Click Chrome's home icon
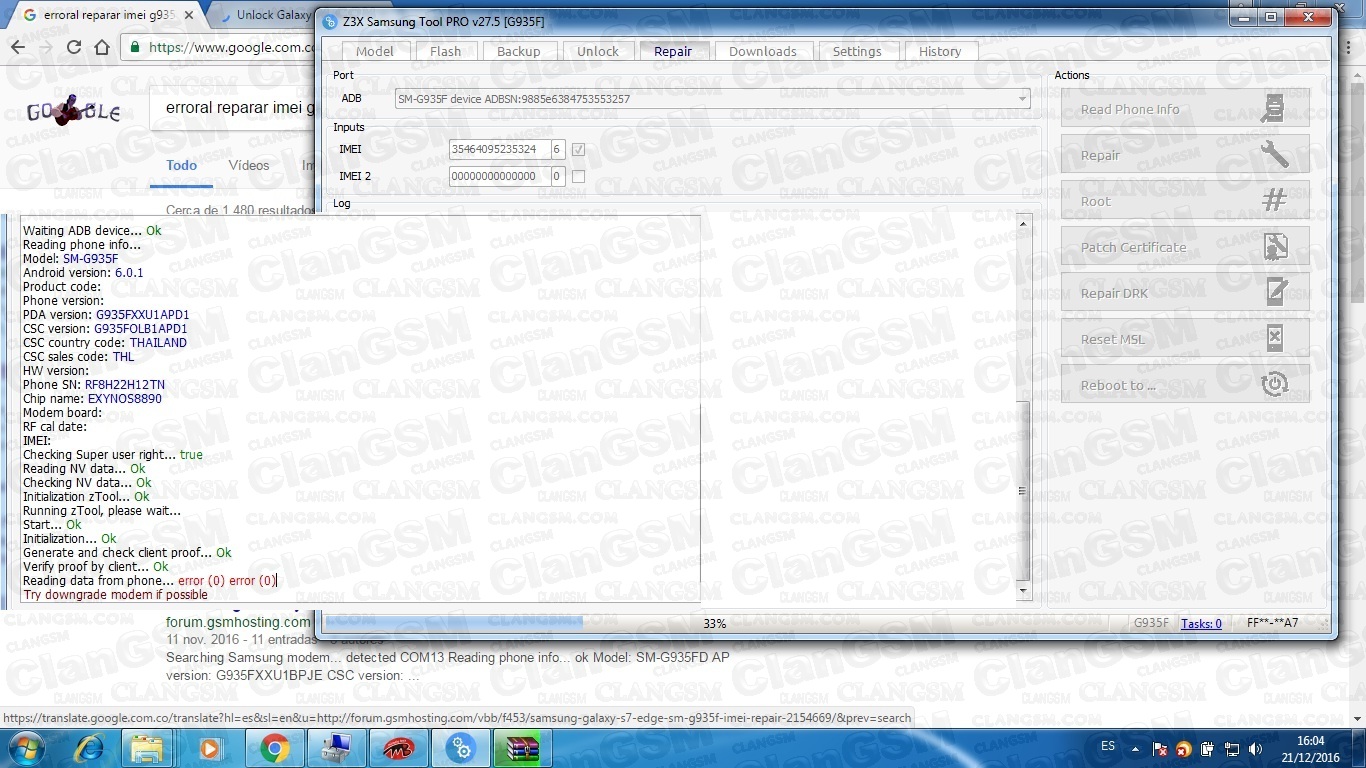Screen dimensions: 1366x768 click(x=101, y=47)
